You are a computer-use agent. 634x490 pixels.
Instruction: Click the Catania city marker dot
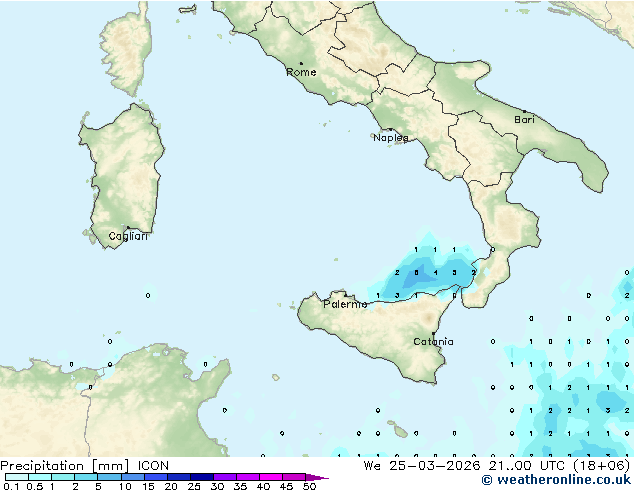(x=433, y=334)
